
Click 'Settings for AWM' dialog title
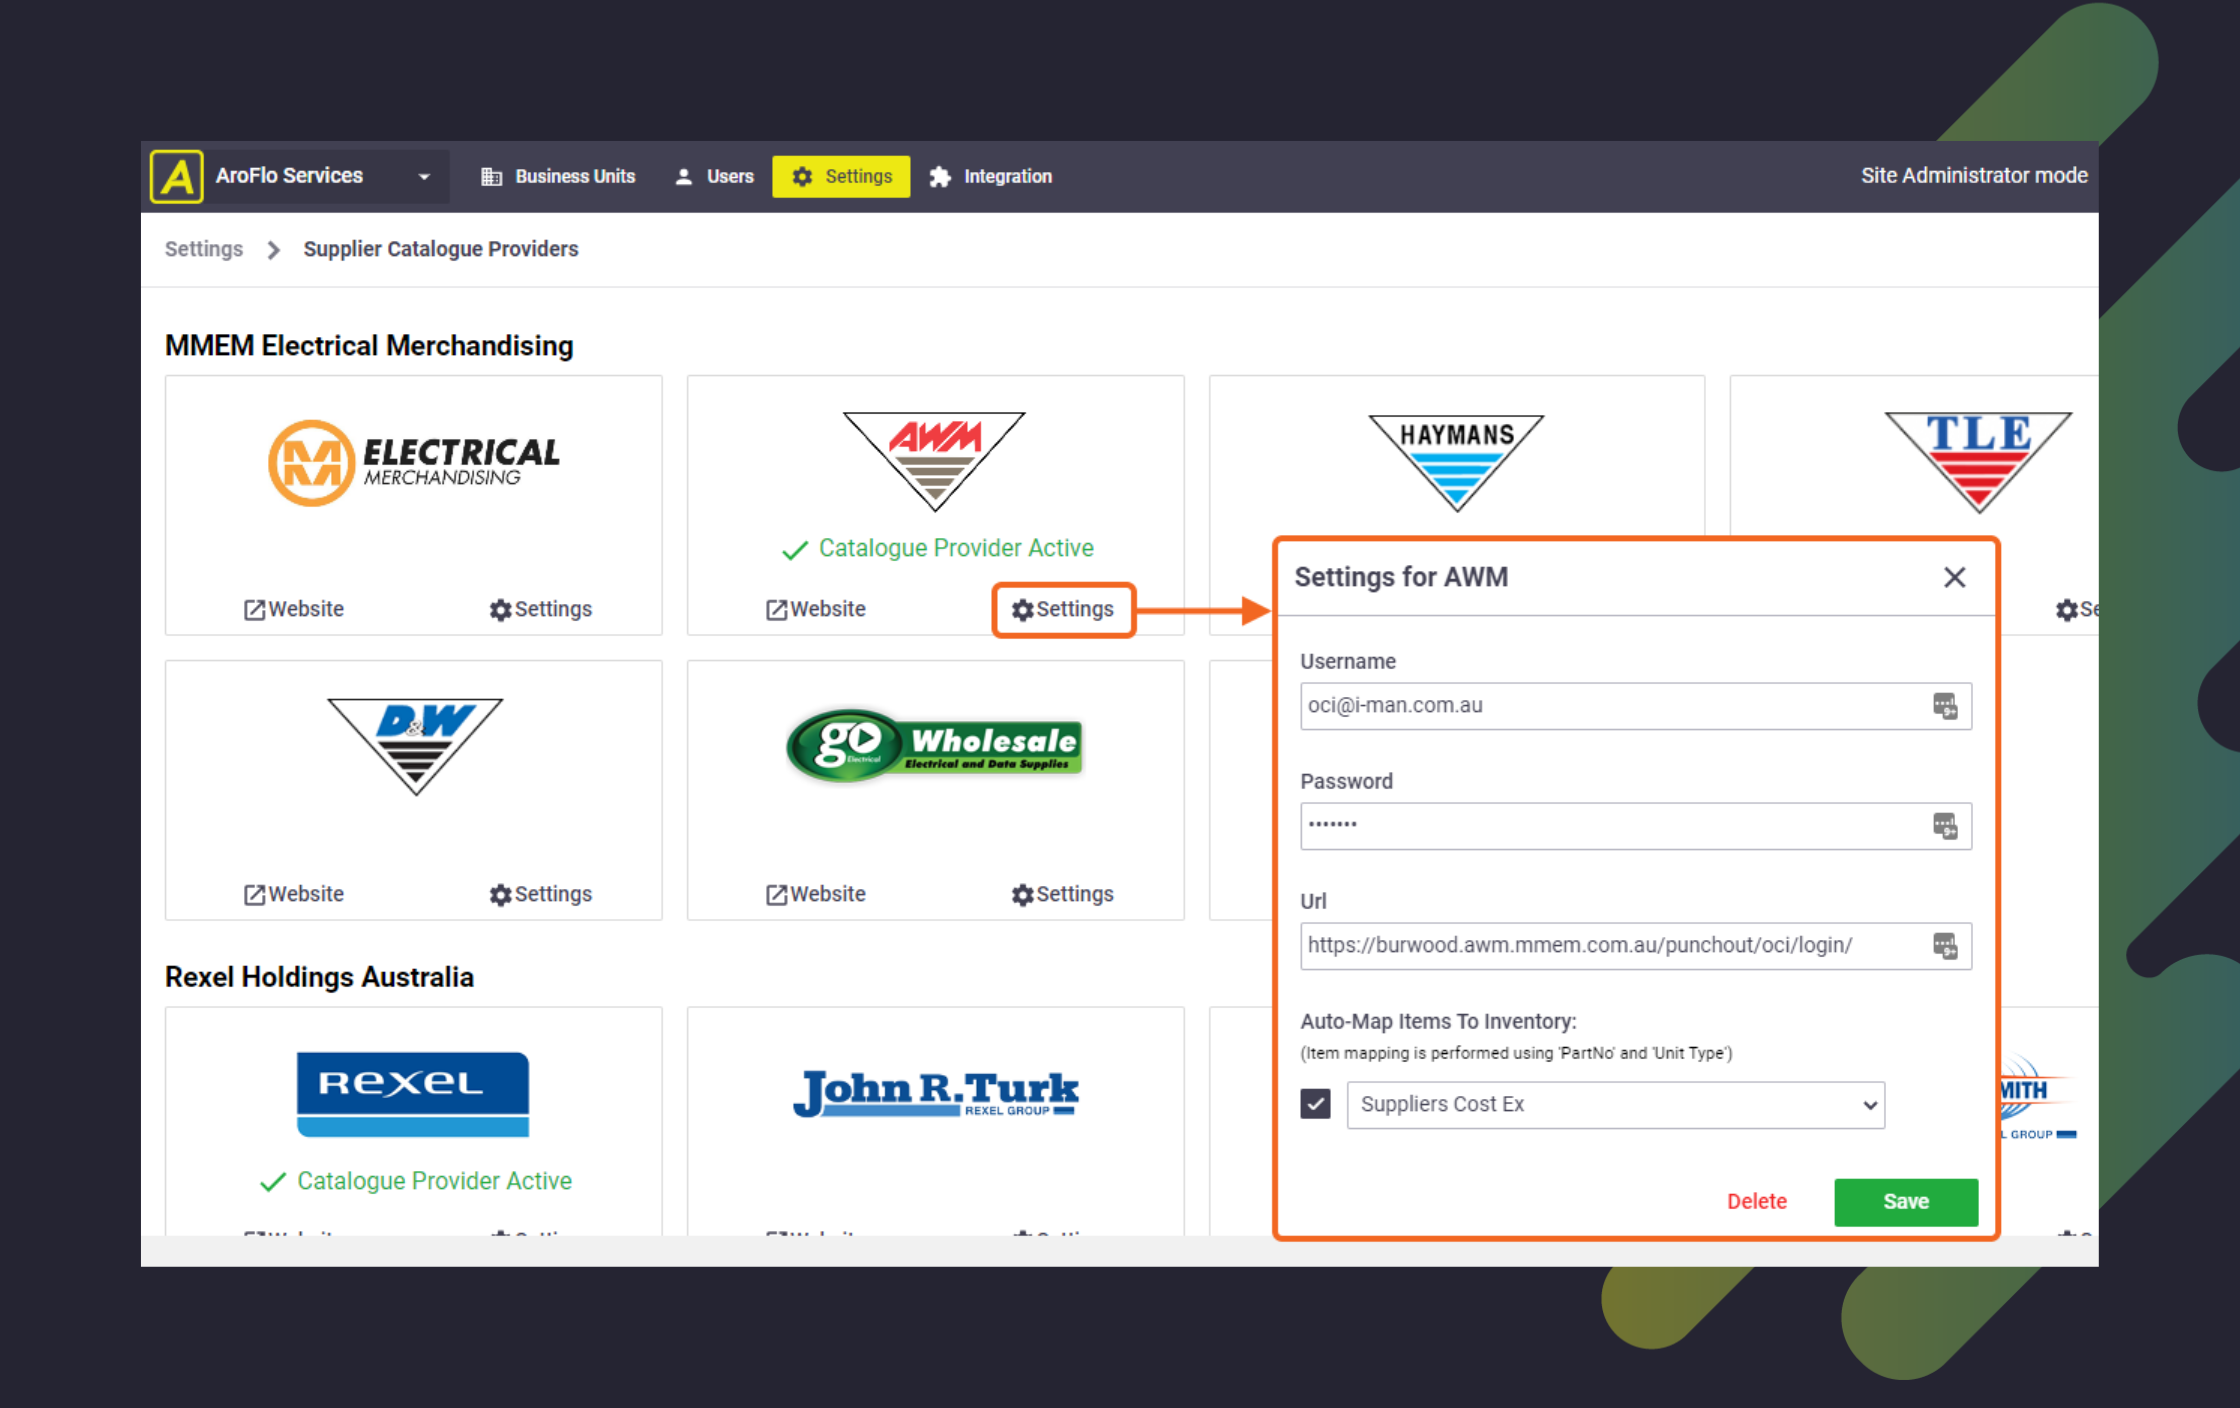pyautogui.click(x=1401, y=577)
